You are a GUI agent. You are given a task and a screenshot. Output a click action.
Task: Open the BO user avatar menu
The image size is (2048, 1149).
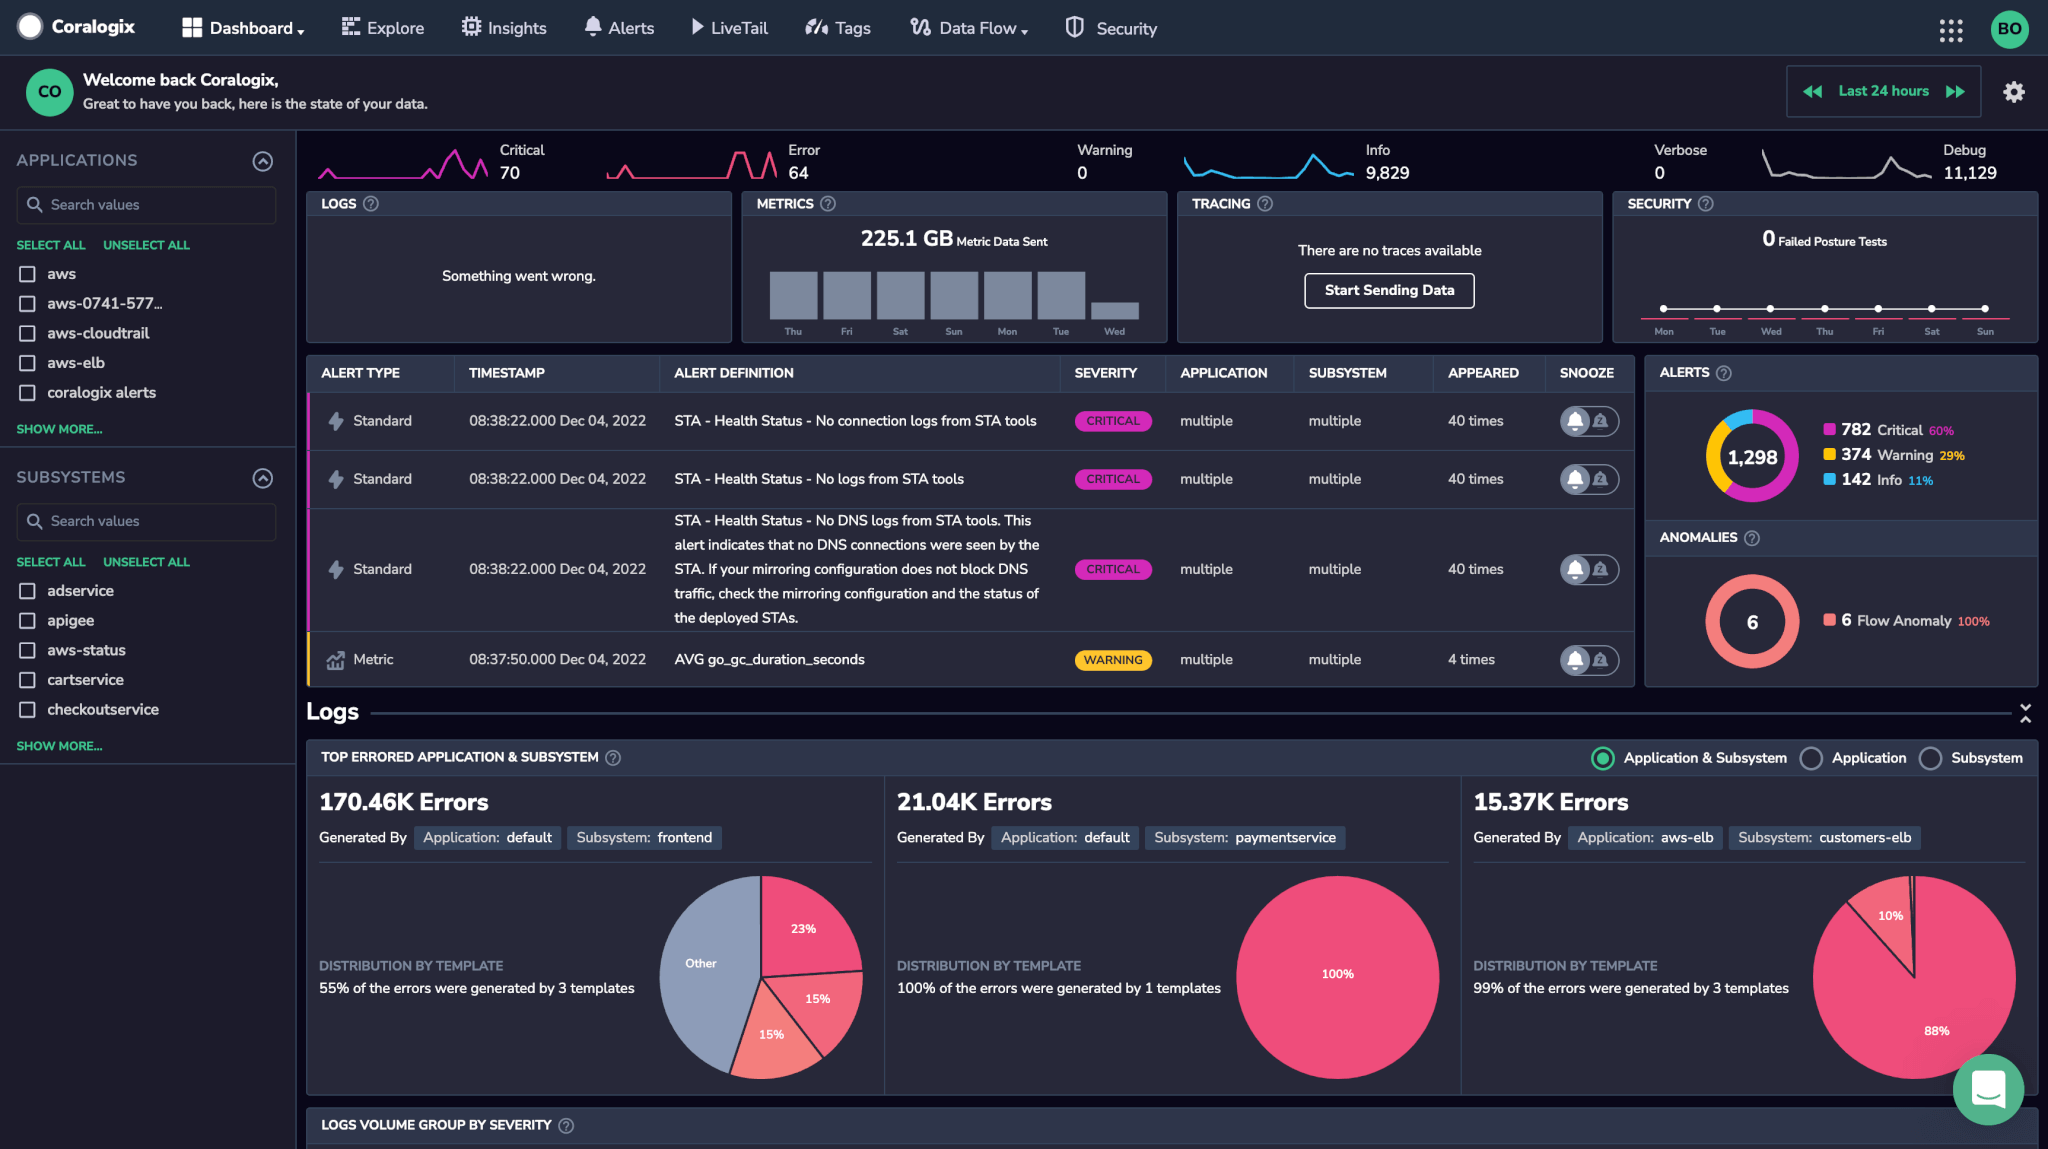tap(2009, 29)
